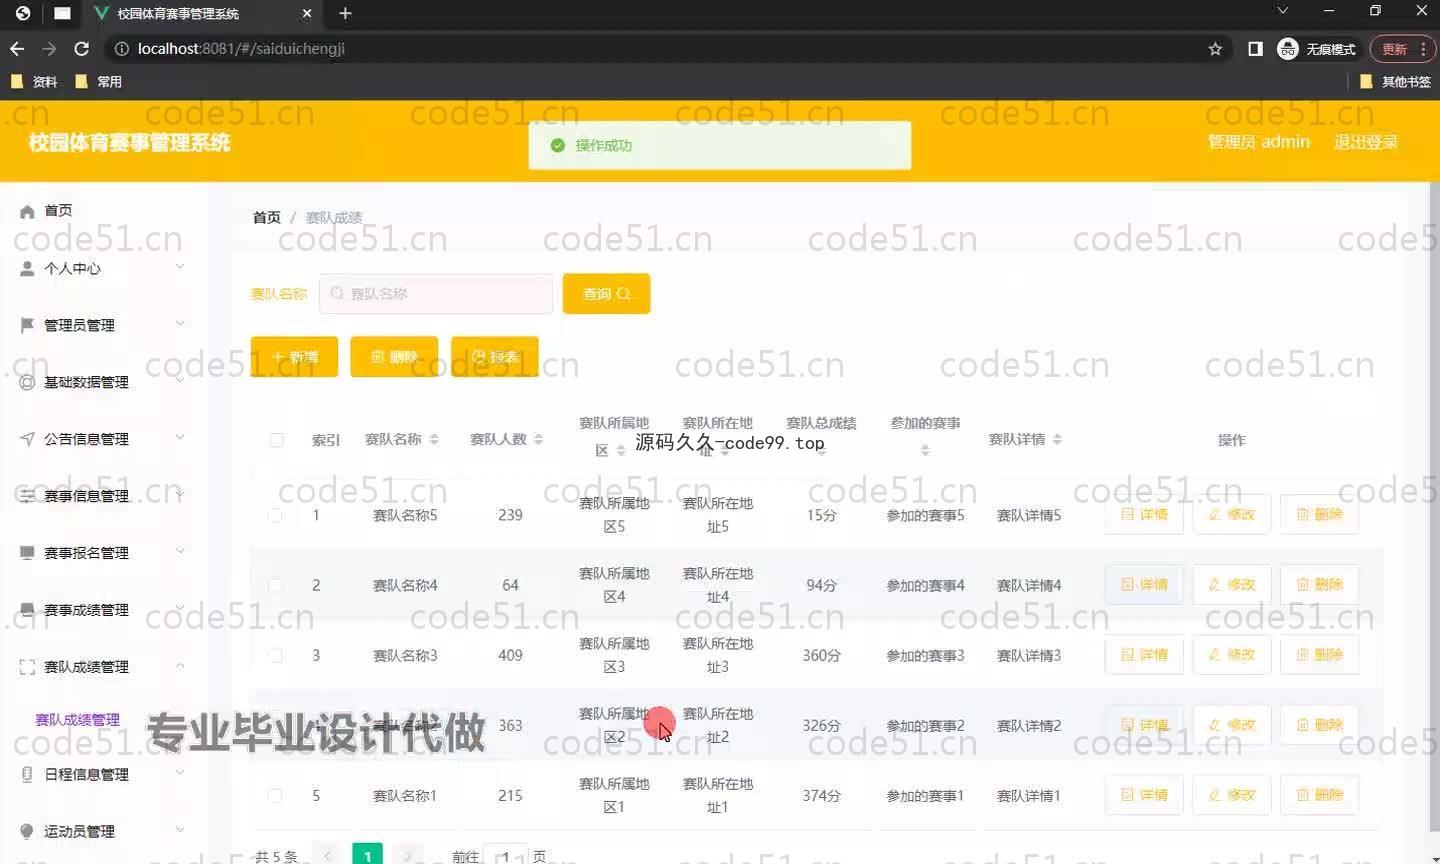Viewport: 1440px width, 864px height.
Task: Click the 管理员管理 flag icon
Action: tap(27, 325)
